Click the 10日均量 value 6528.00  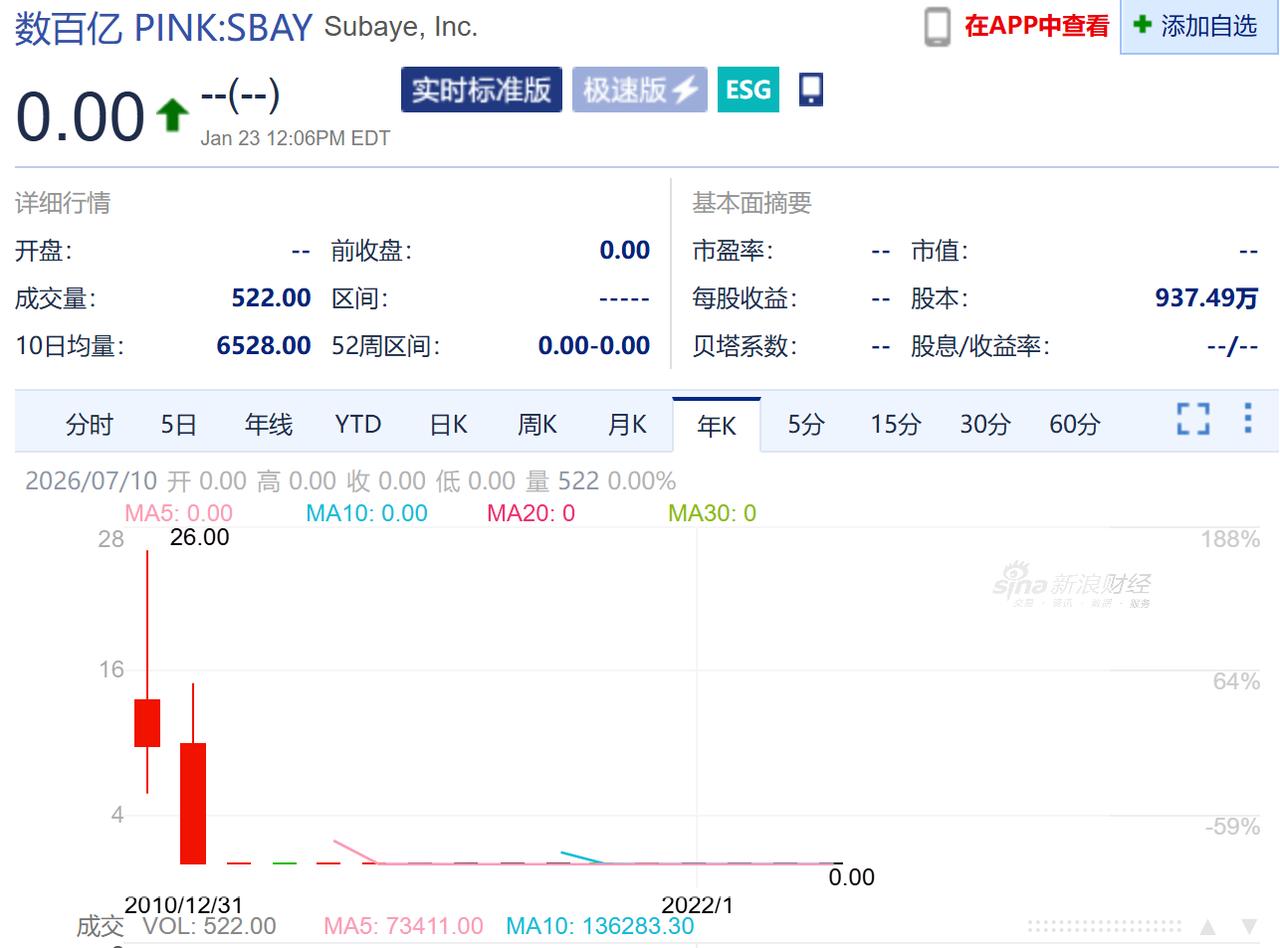click(264, 346)
